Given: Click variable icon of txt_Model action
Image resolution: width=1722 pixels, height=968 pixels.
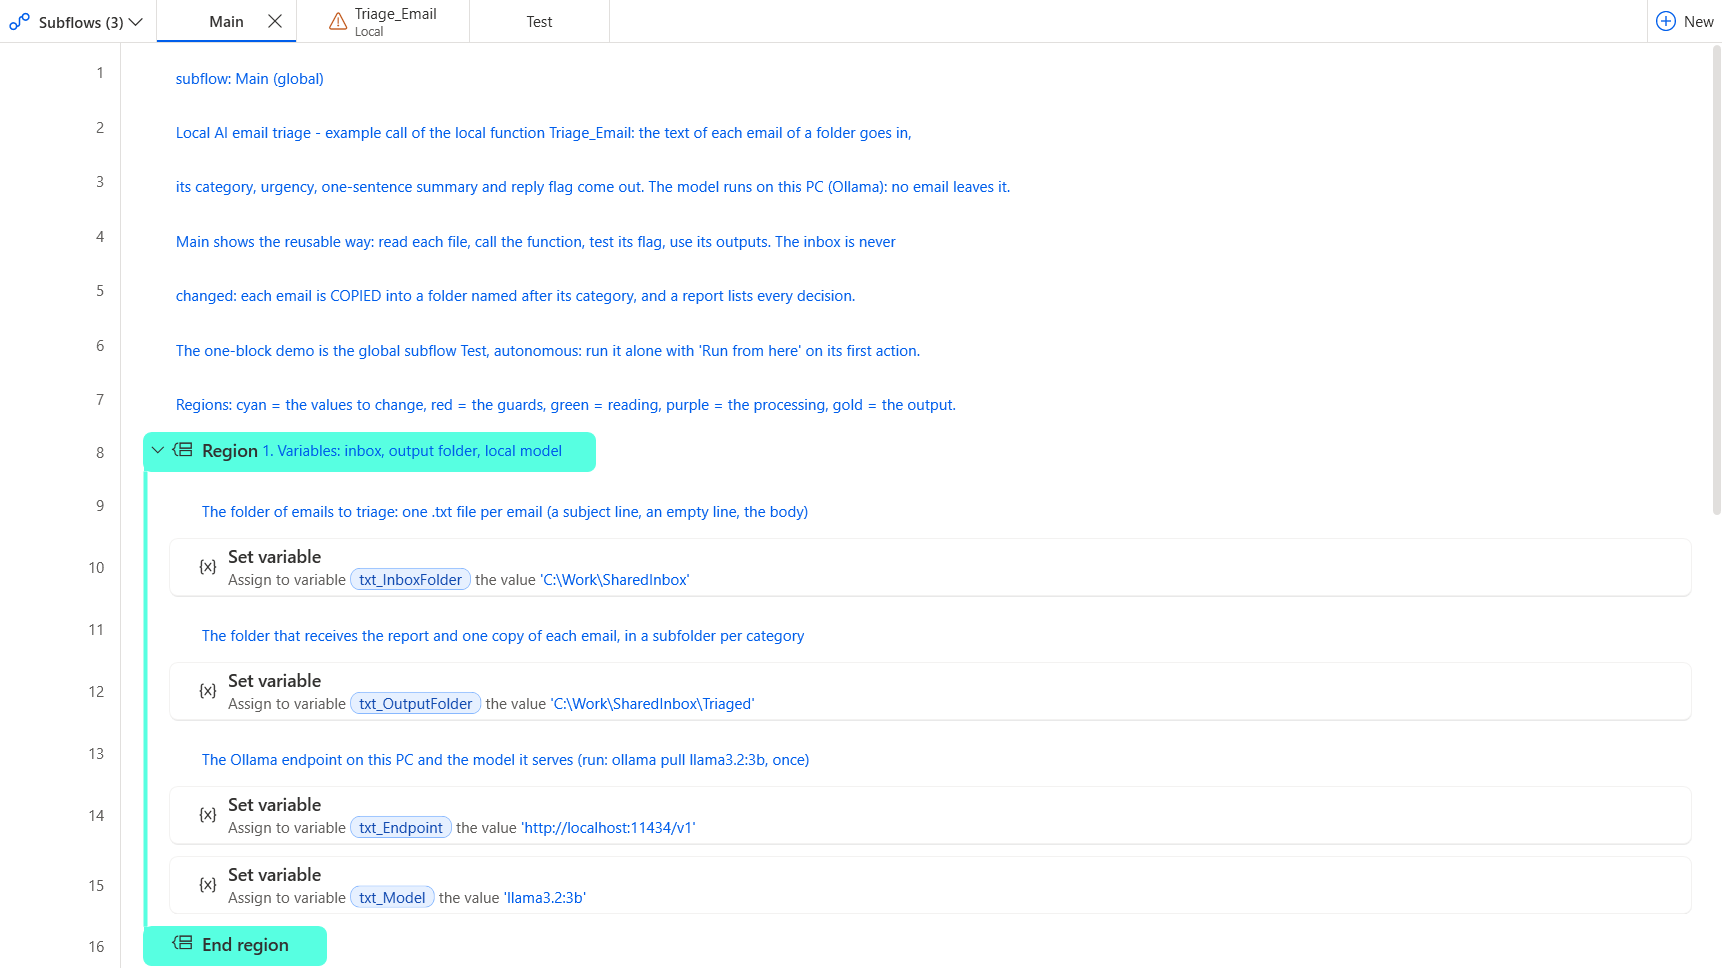Looking at the screenshot, I should (x=208, y=885).
